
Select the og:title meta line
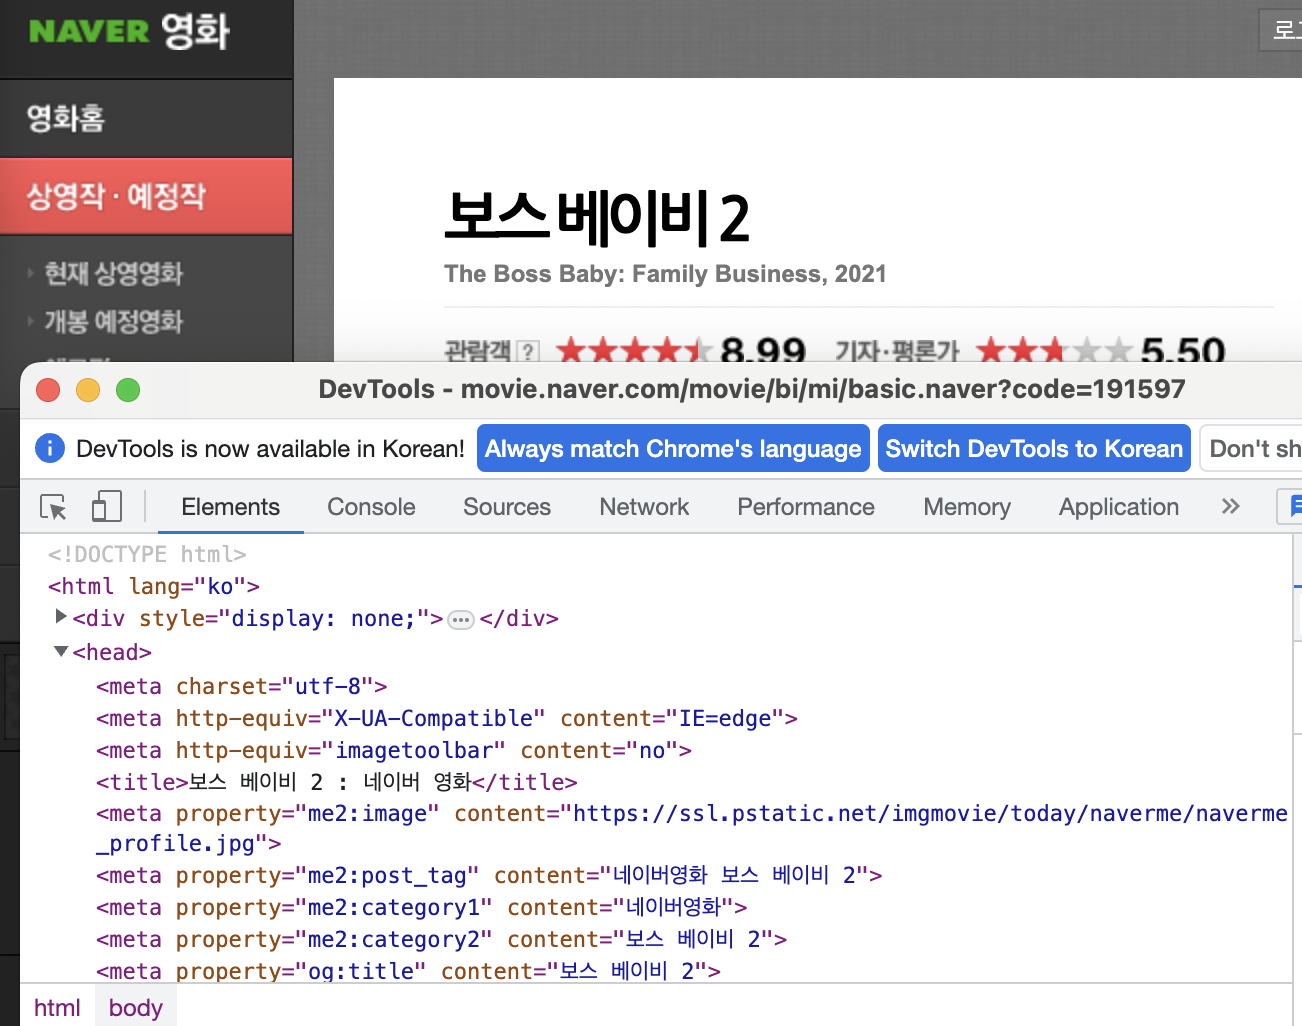click(408, 970)
